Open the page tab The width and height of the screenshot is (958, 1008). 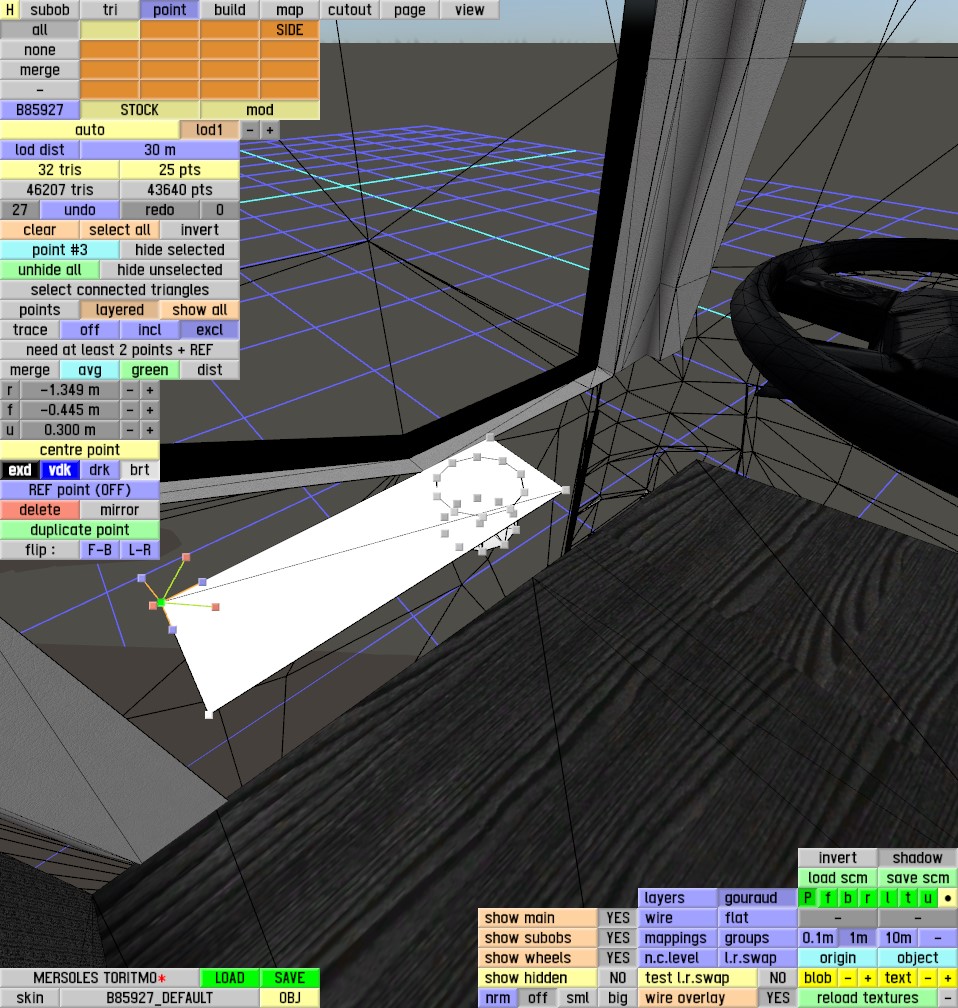410,10
